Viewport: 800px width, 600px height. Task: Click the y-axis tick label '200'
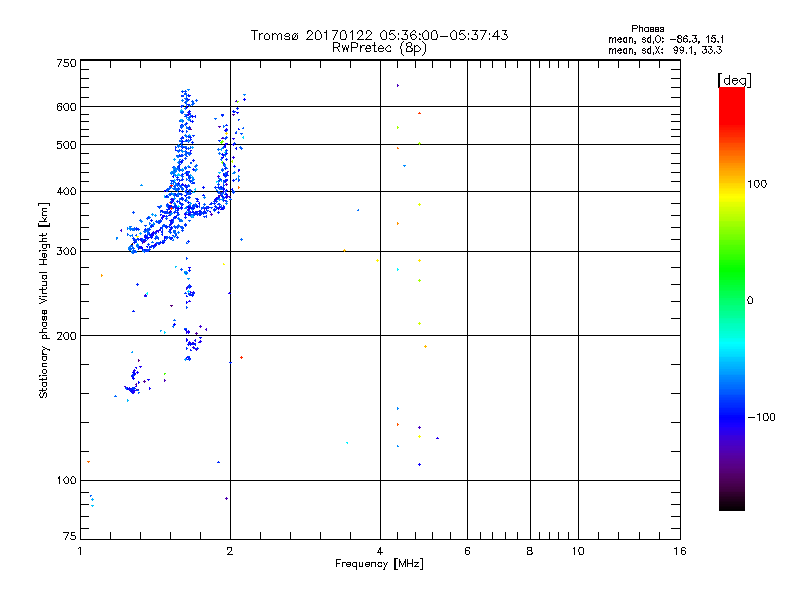click(66, 336)
